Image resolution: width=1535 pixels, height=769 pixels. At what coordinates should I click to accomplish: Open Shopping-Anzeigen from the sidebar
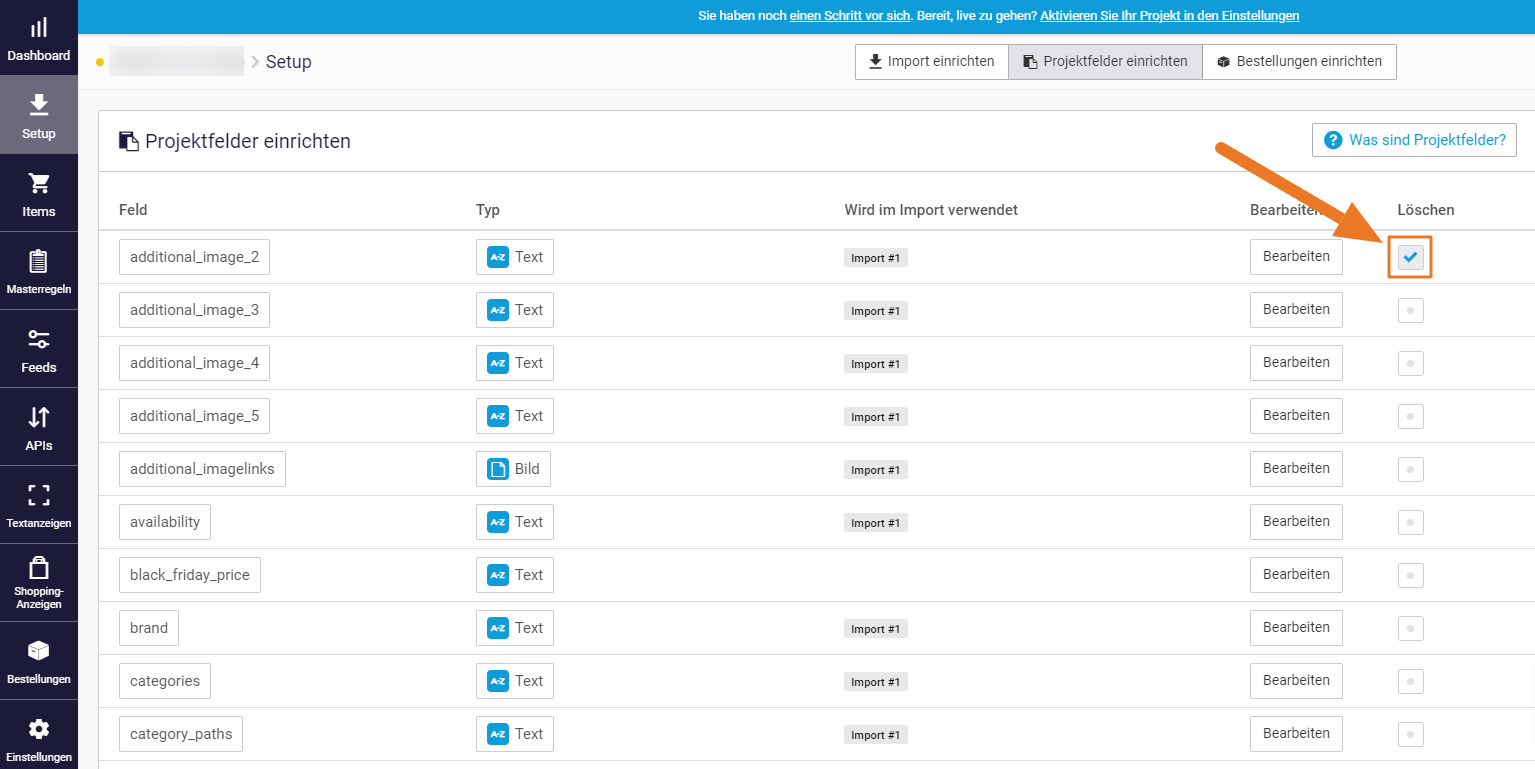pyautogui.click(x=38, y=582)
